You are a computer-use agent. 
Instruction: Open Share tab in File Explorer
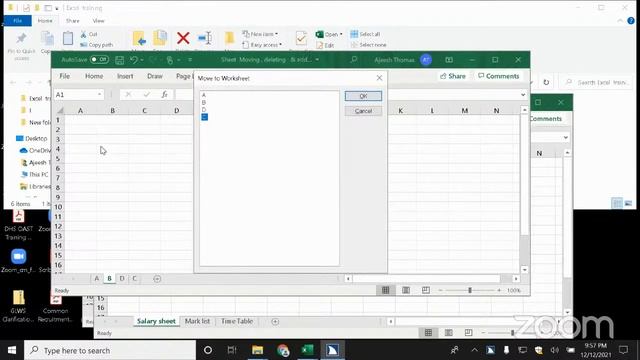73,21
